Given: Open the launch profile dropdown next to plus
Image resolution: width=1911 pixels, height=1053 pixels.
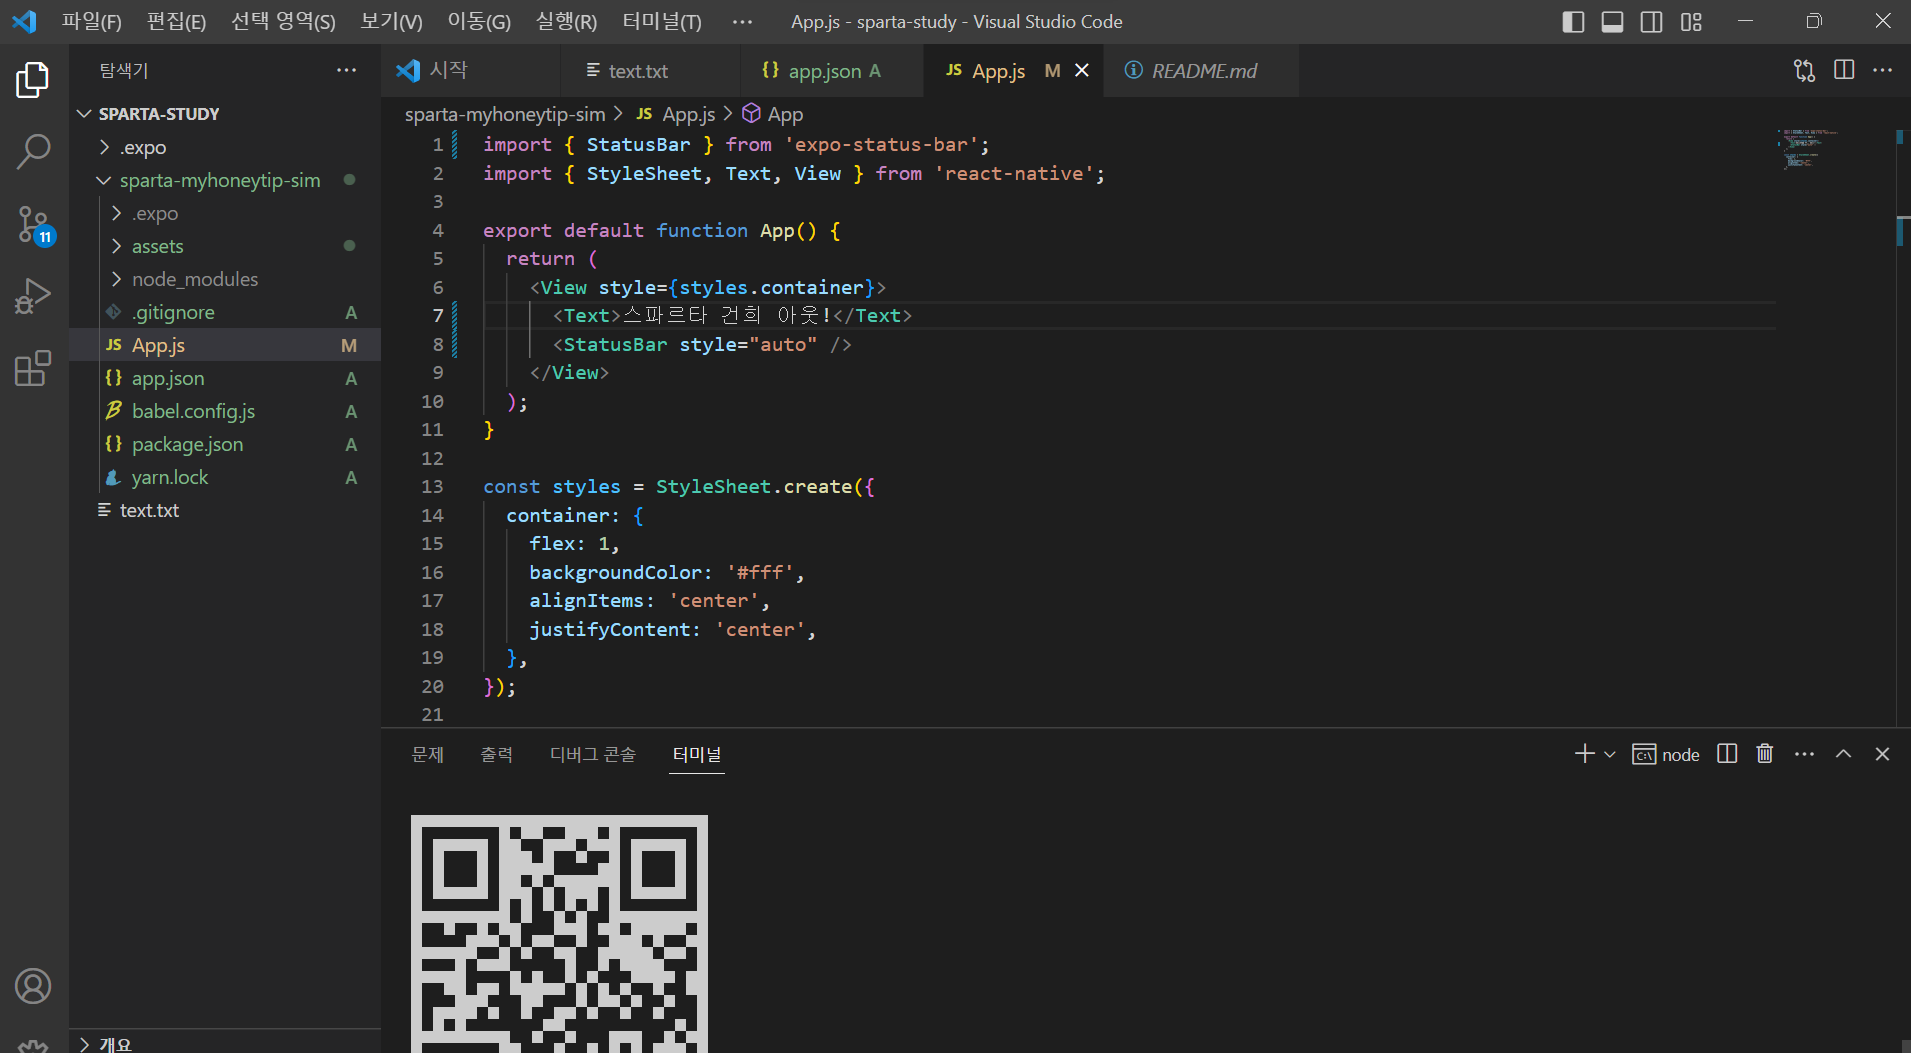Looking at the screenshot, I should [x=1610, y=754].
